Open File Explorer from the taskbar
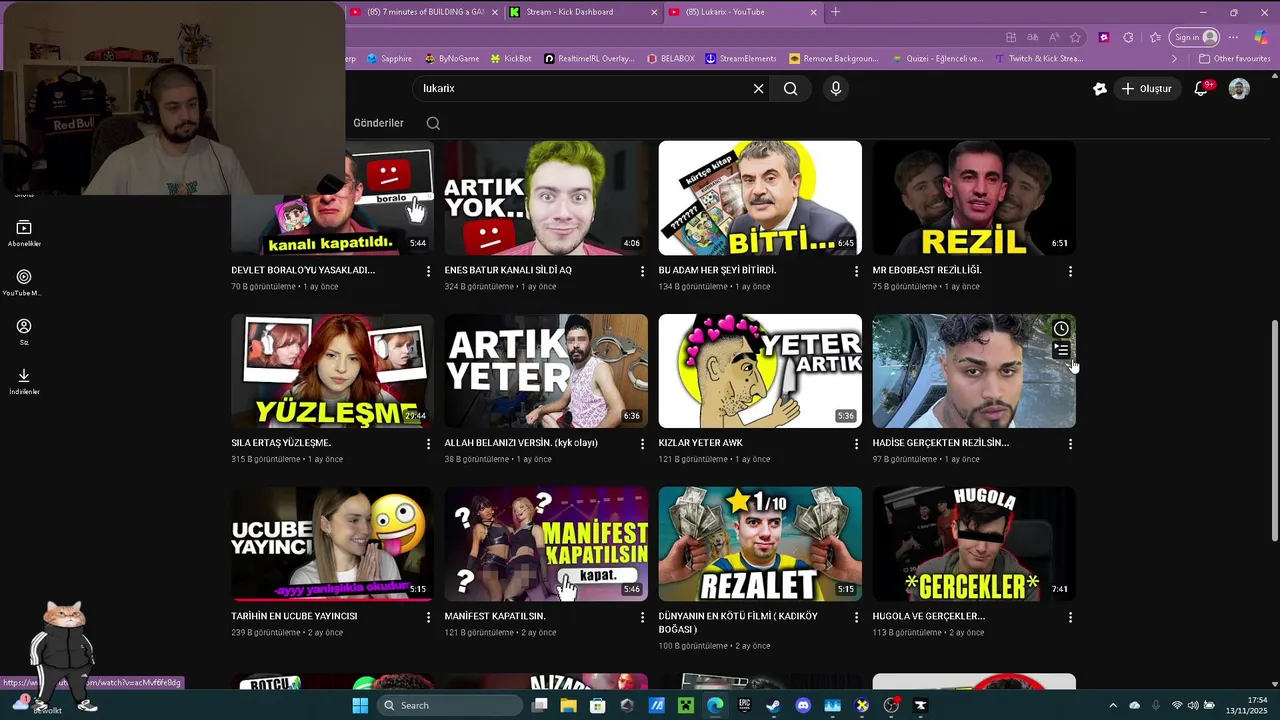 [x=568, y=705]
